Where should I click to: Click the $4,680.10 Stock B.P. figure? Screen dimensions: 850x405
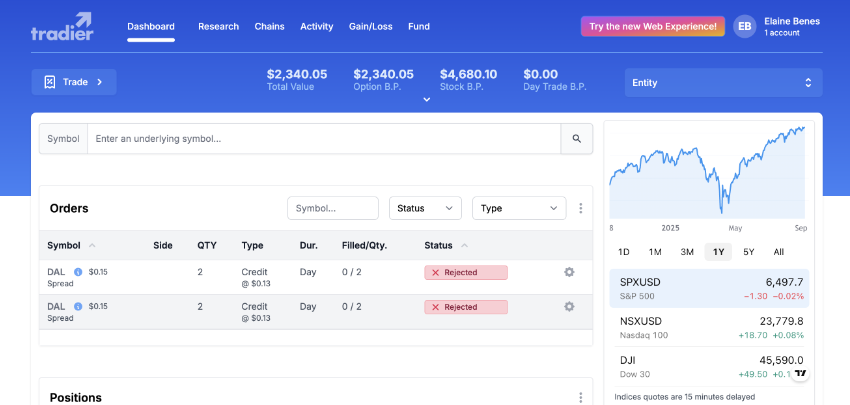click(x=468, y=74)
